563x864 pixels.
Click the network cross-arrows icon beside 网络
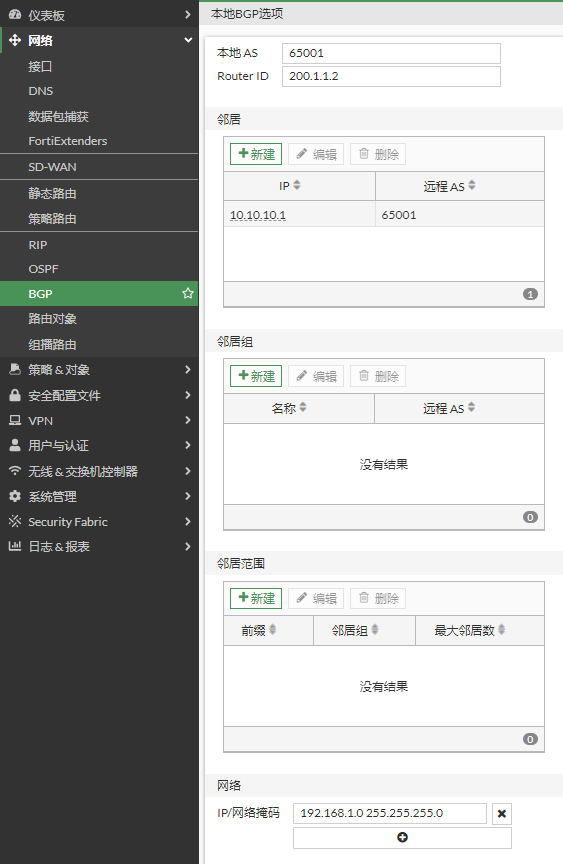point(15,40)
